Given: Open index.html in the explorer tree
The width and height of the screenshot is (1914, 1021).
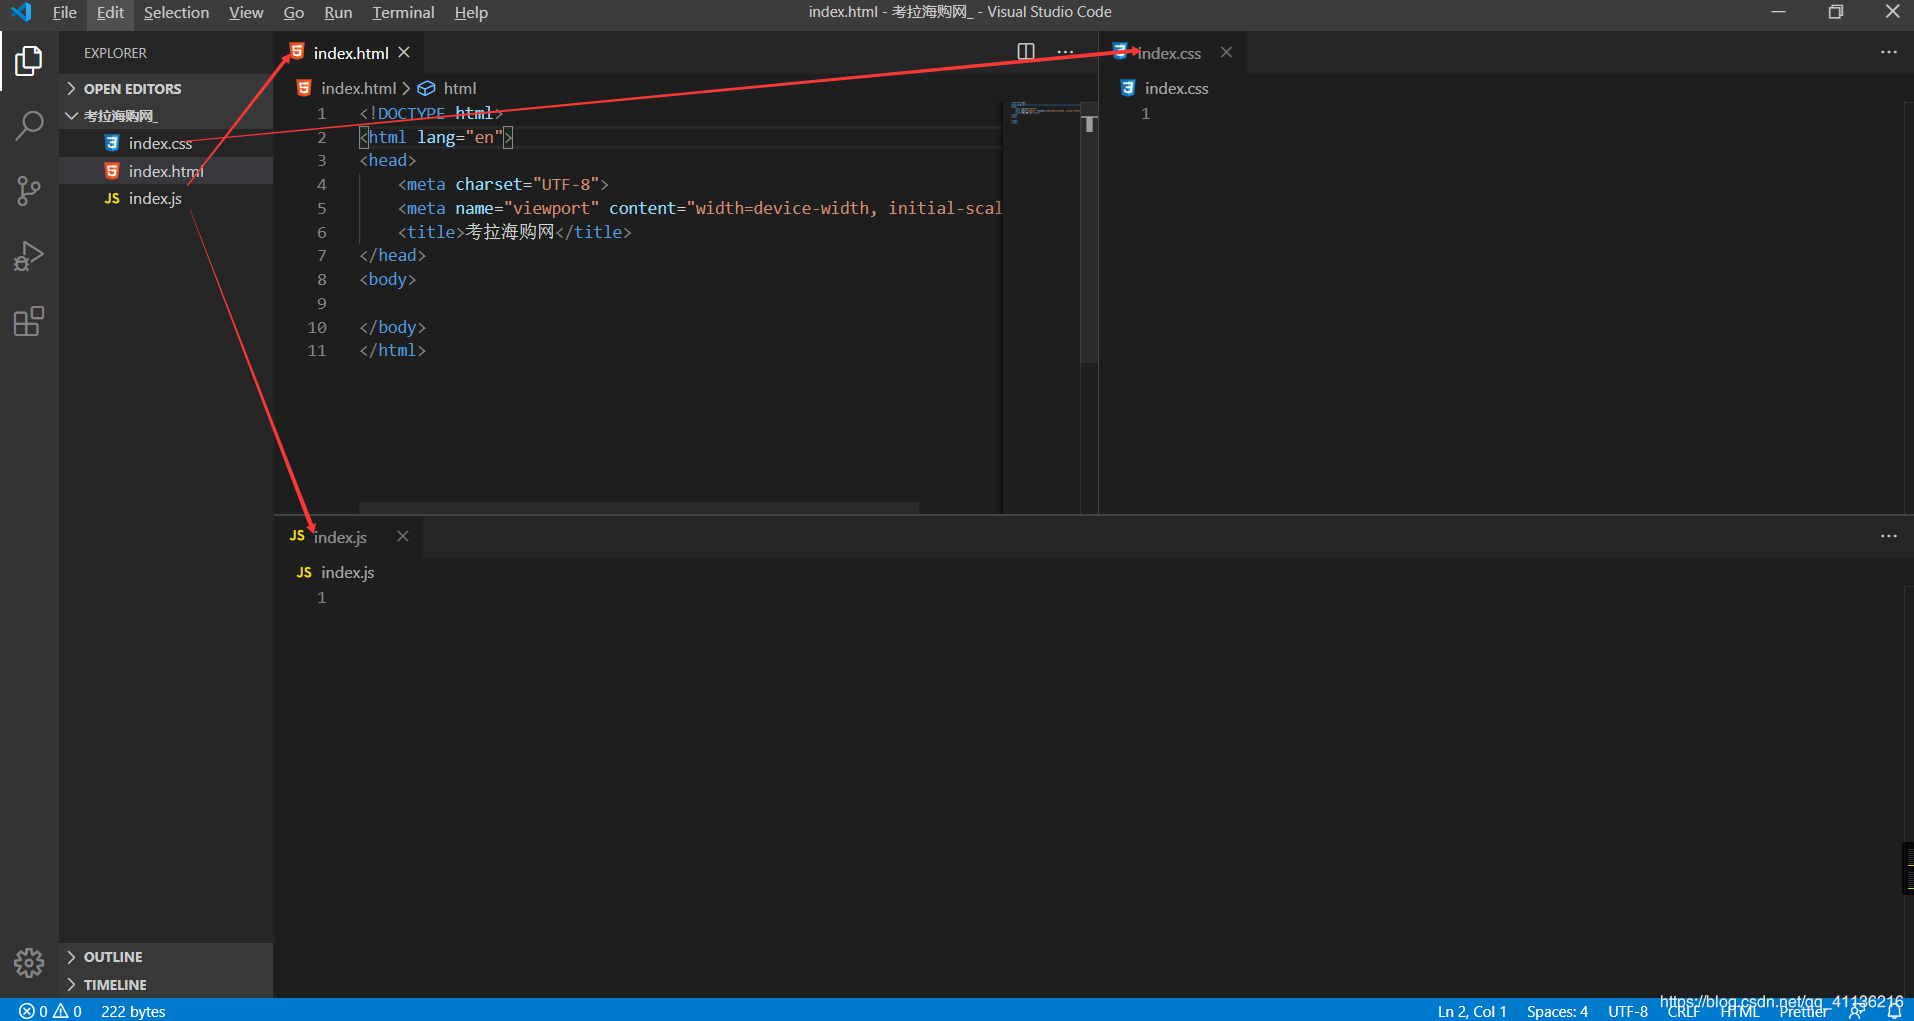Looking at the screenshot, I should 166,171.
